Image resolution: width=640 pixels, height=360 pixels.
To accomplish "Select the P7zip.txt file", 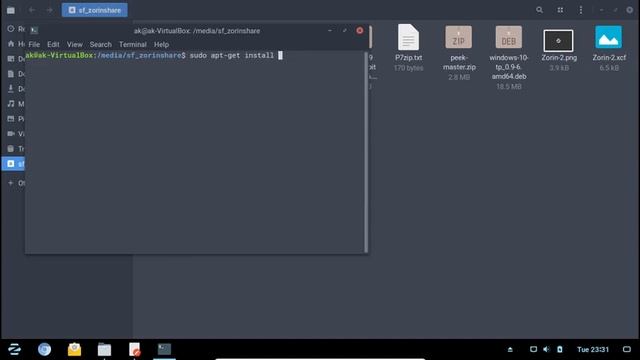I will (x=409, y=48).
